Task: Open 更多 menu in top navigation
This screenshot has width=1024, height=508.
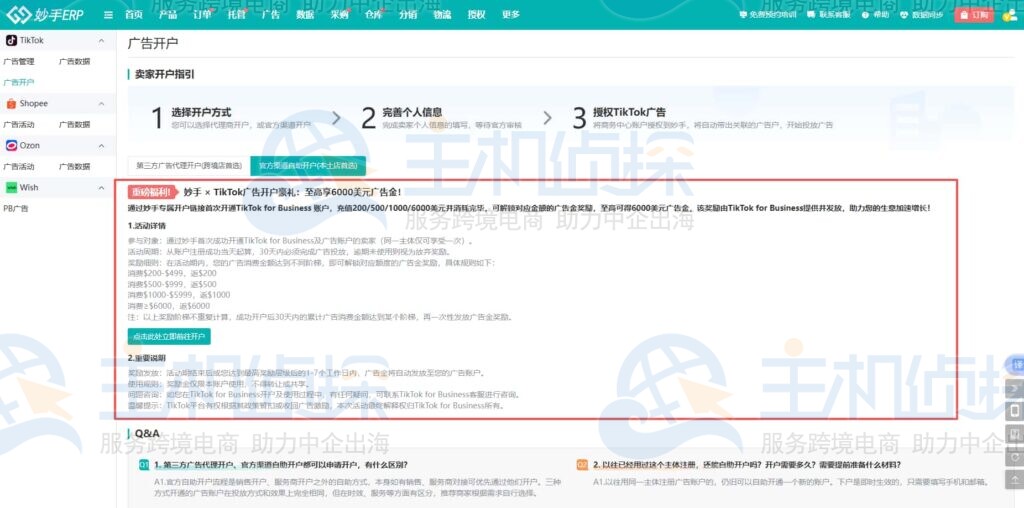Action: [511, 14]
